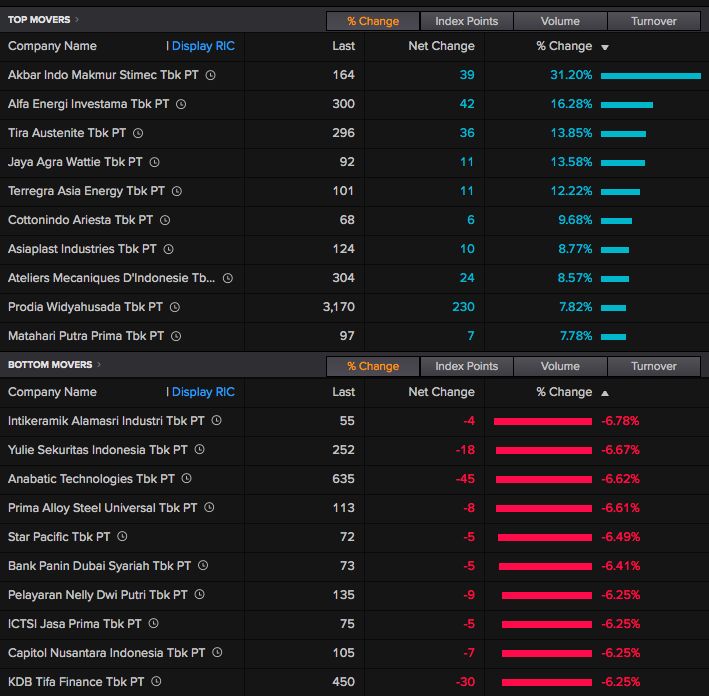Click Net Change value -45

pos(465,479)
